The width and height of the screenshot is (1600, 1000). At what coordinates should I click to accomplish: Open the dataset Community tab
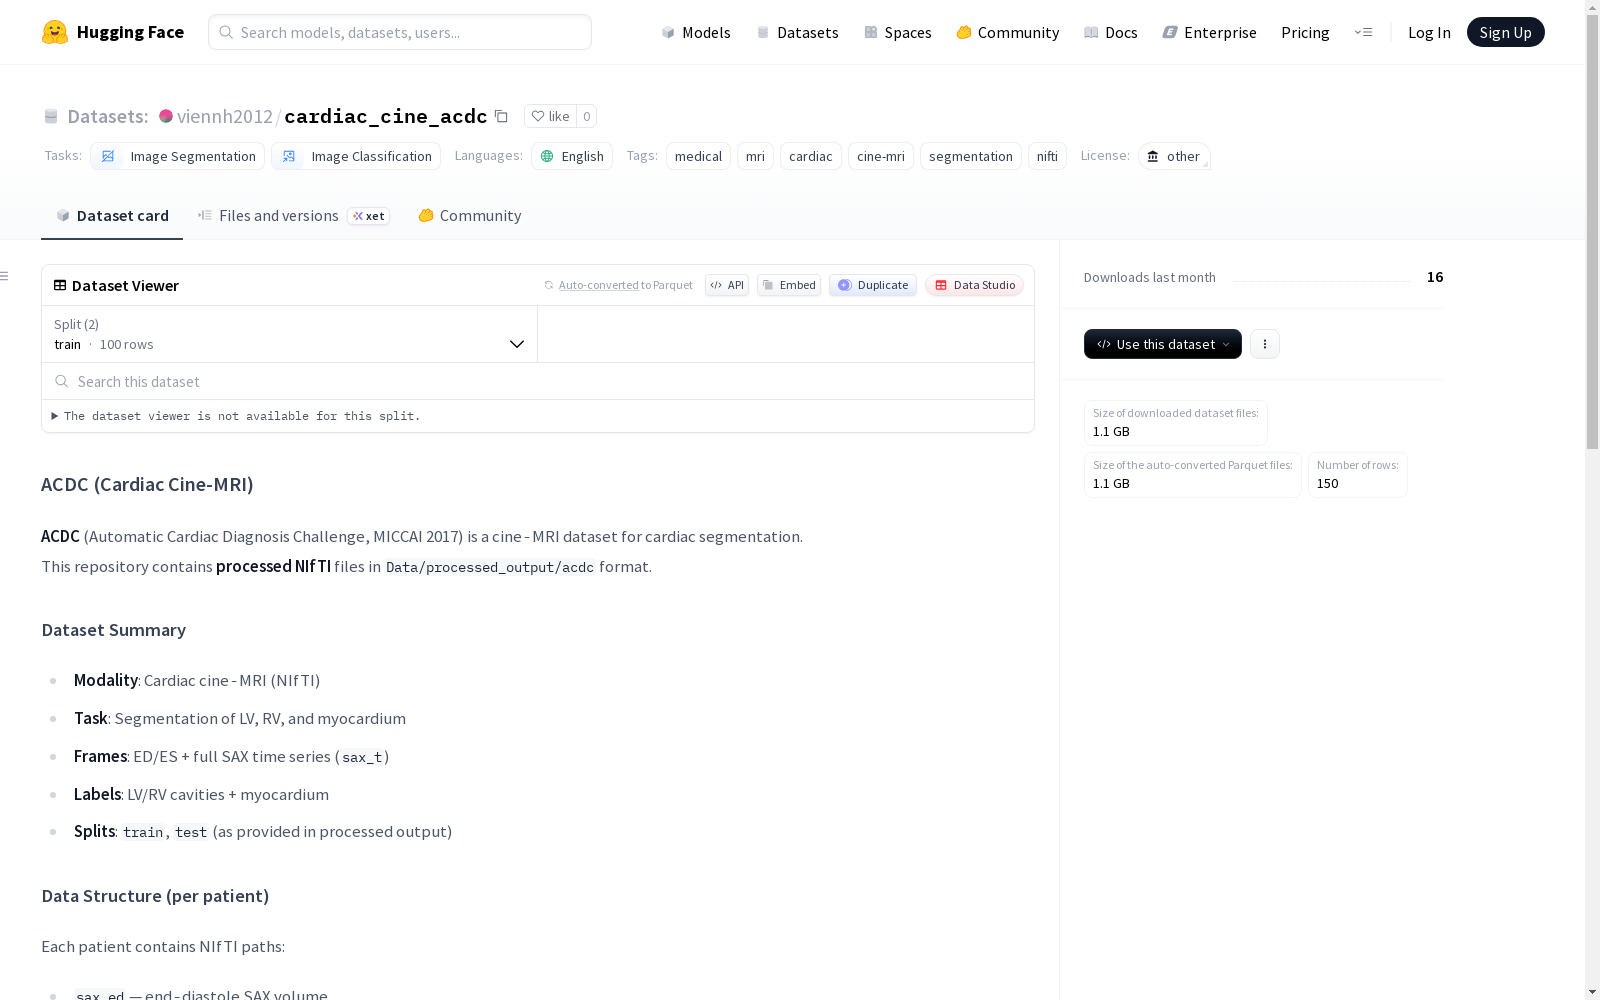click(470, 216)
